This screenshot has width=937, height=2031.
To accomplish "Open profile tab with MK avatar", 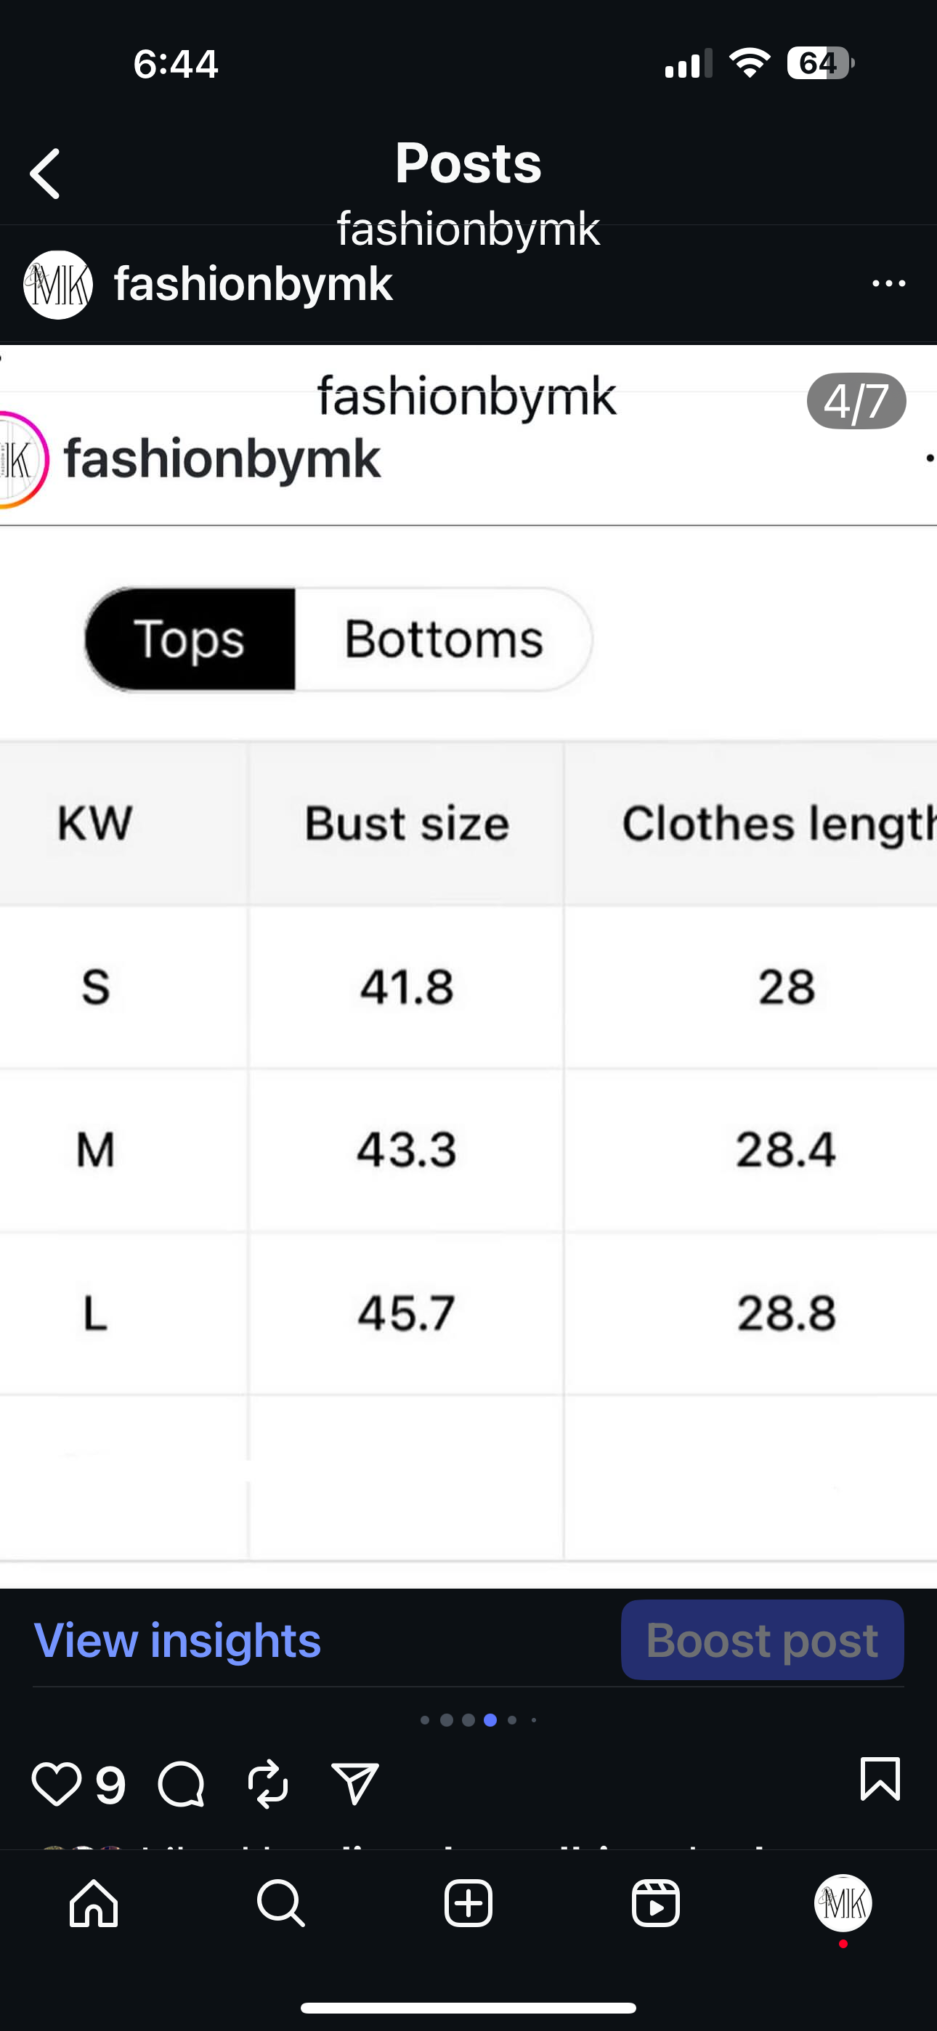I will (x=843, y=1903).
